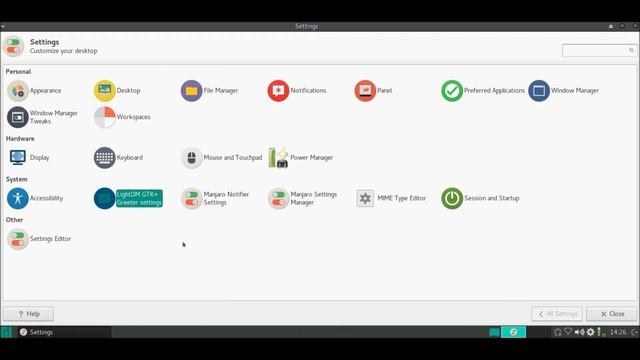Open Mouse and Touchpad settings
The width and height of the screenshot is (640, 360).
222,158
